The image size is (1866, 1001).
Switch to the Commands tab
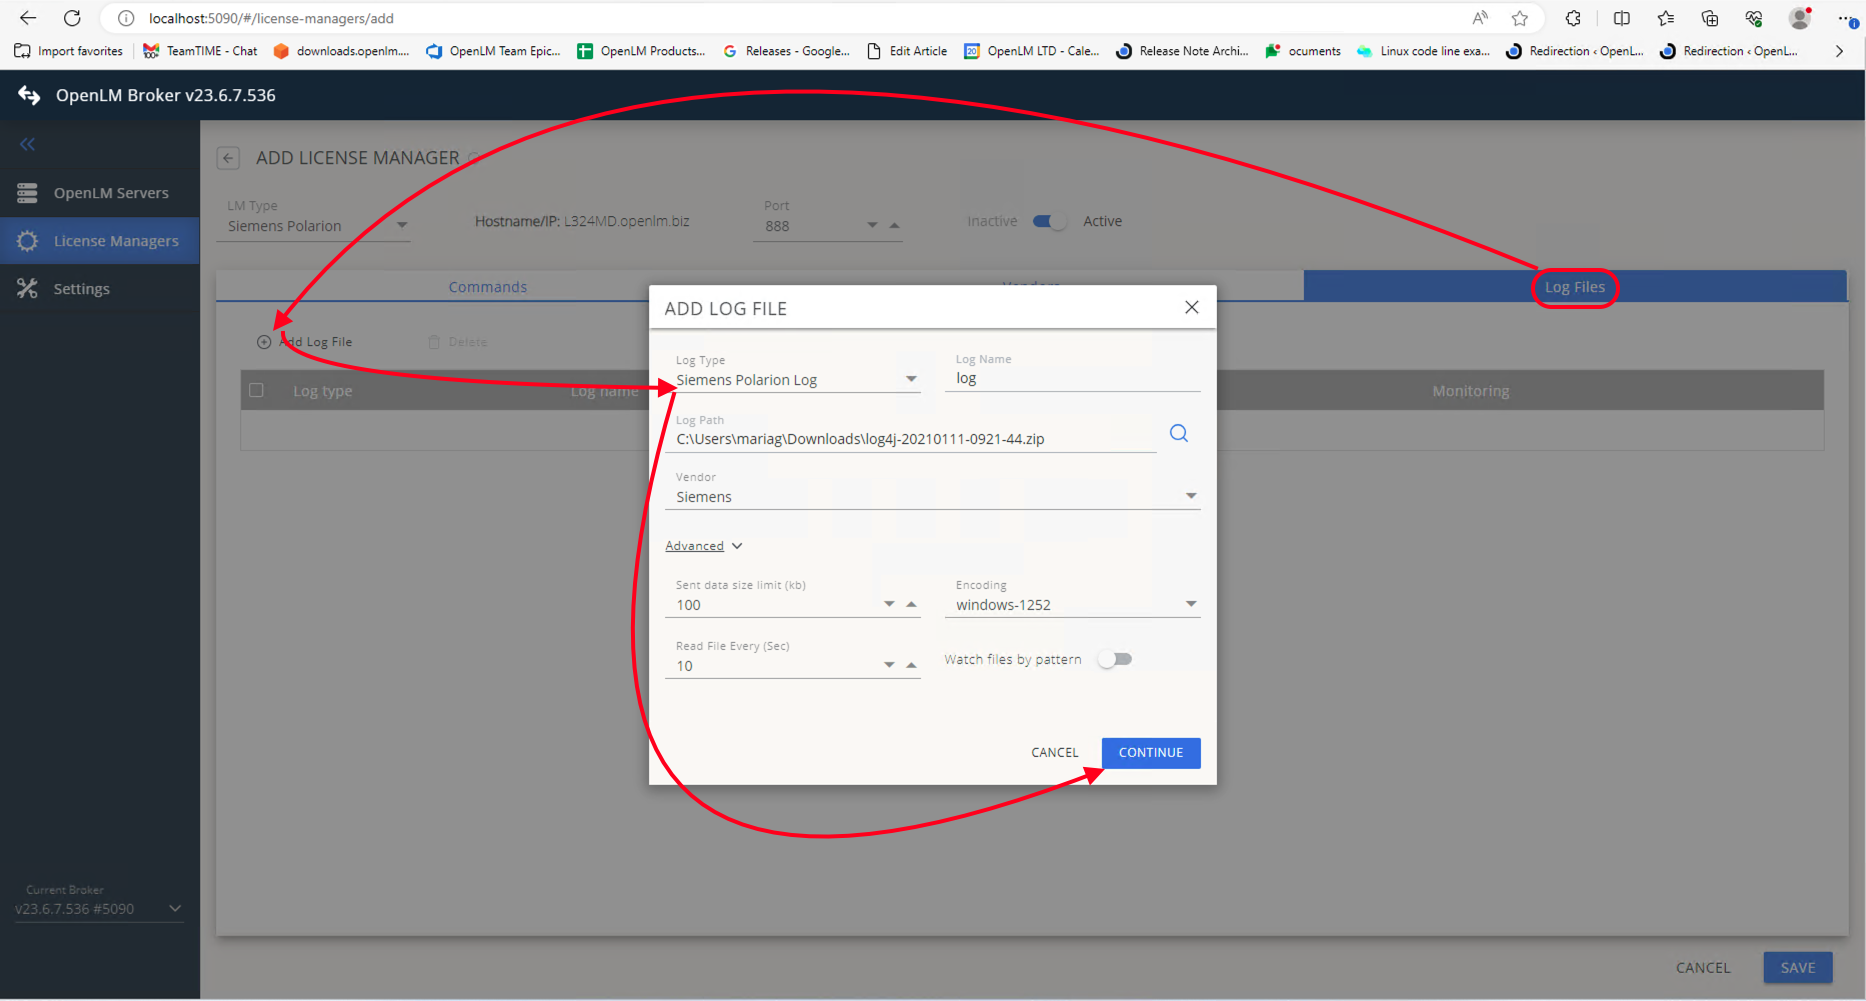coord(487,286)
